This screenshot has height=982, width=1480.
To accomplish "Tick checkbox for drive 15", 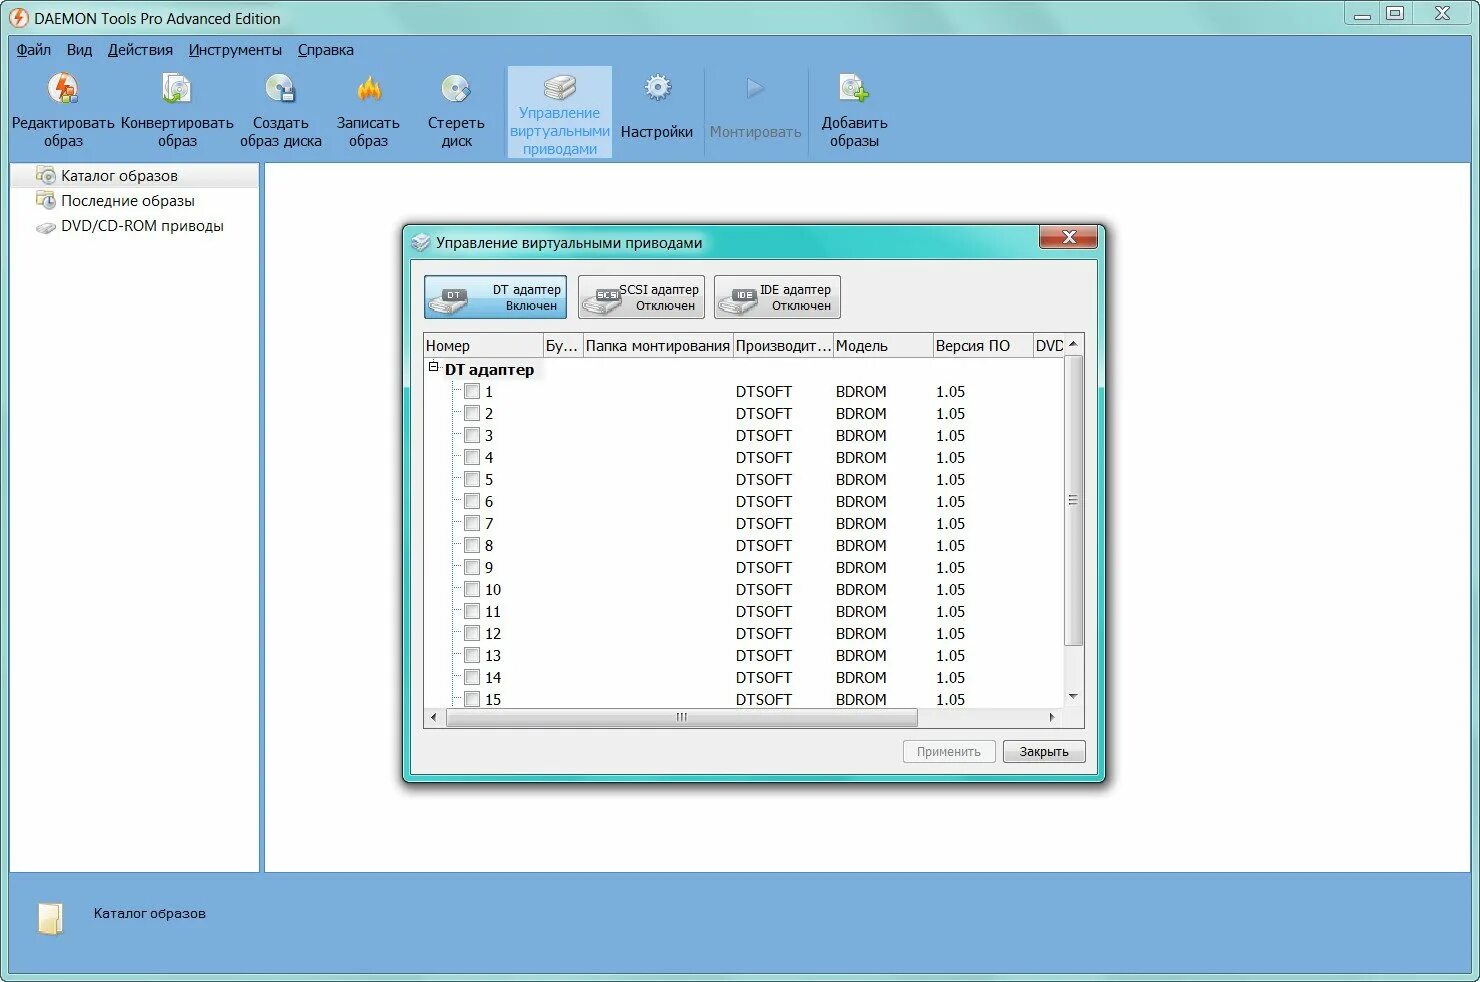I will 472,699.
